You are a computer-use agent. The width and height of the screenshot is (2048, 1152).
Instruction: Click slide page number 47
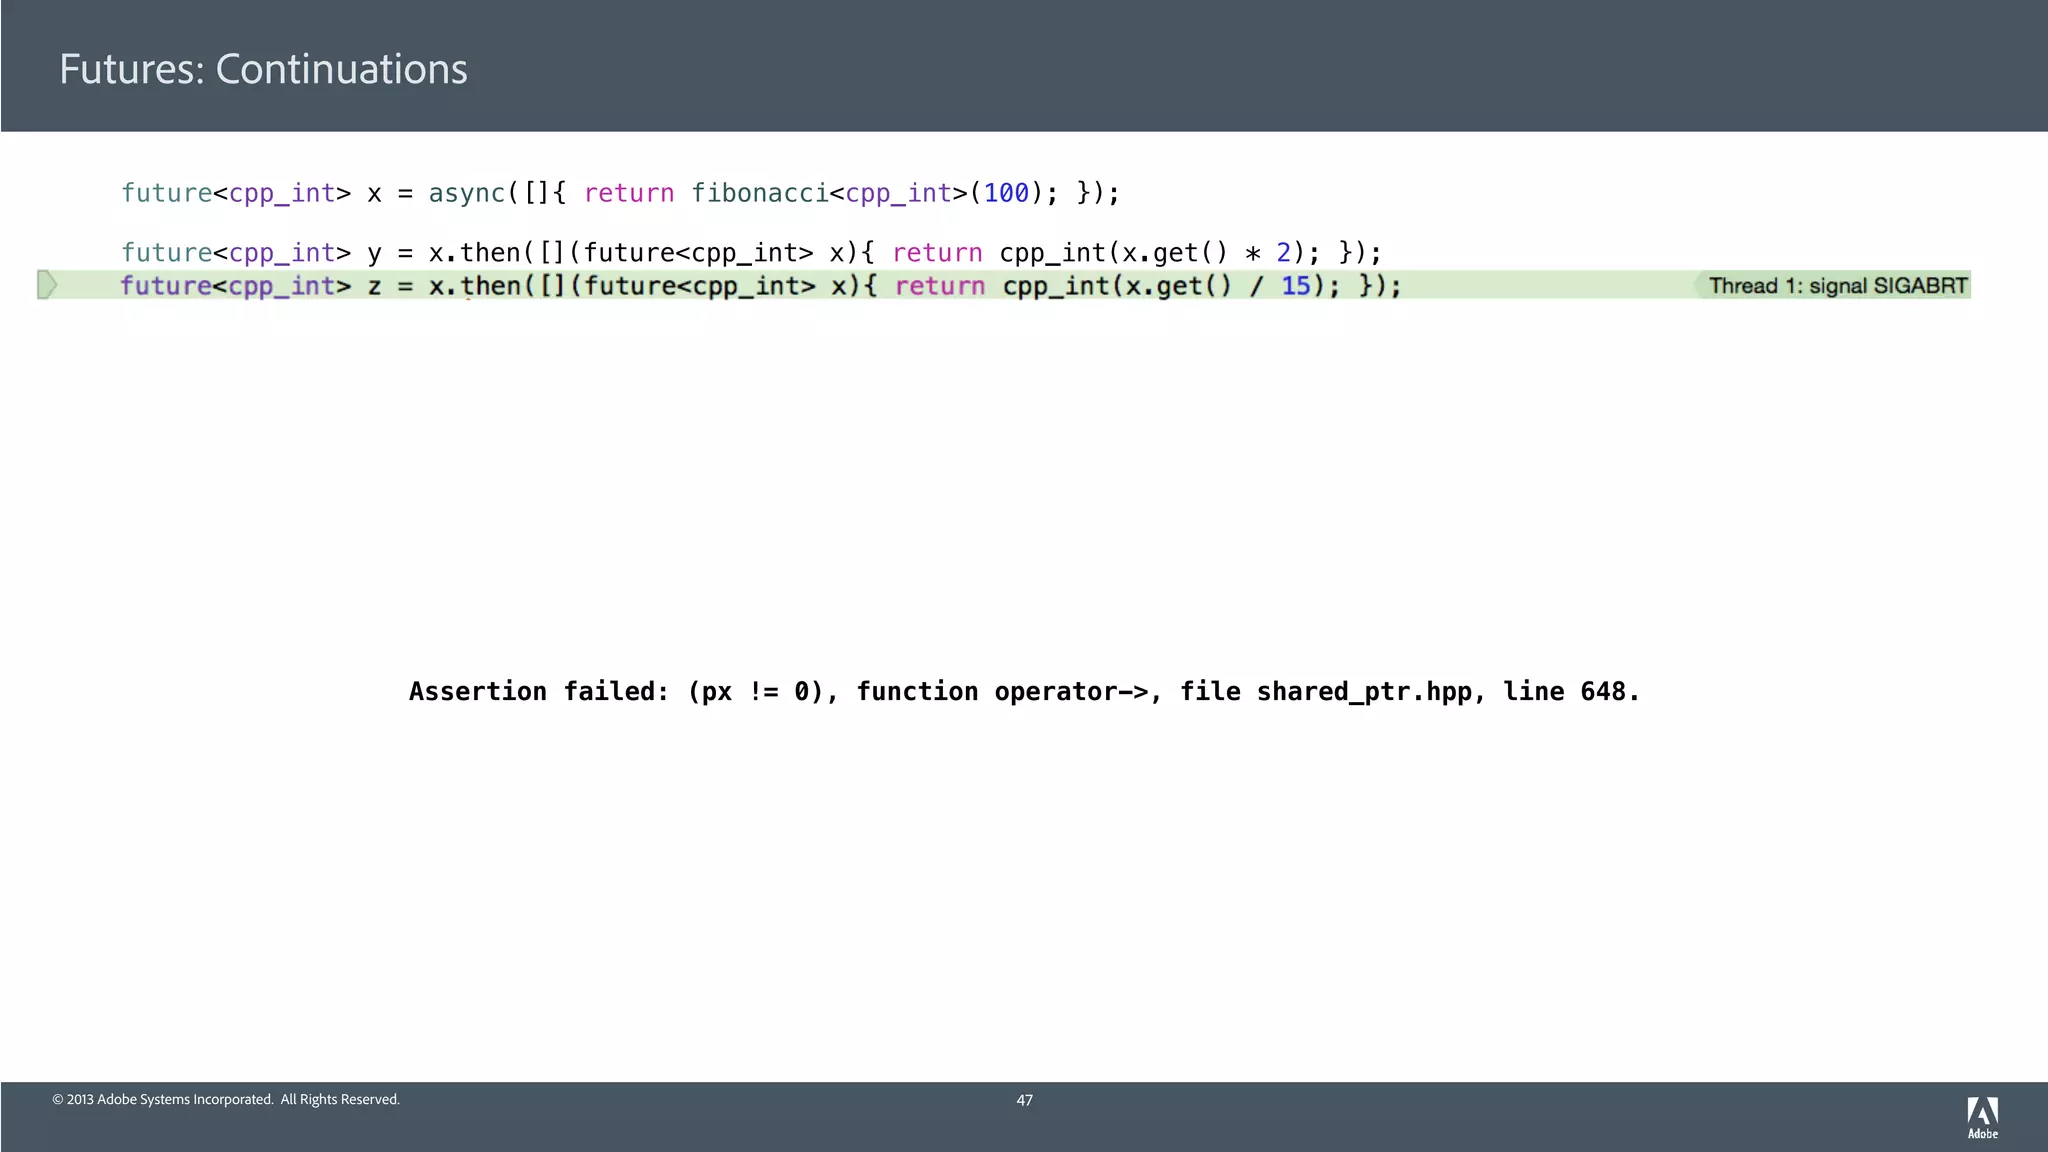pos(1024,1100)
